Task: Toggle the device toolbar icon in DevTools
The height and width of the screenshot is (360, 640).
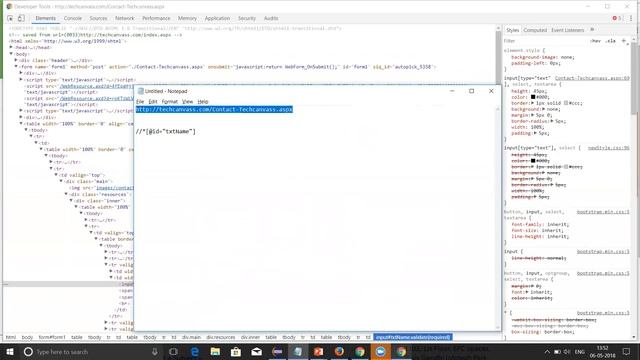Action: 21,18
